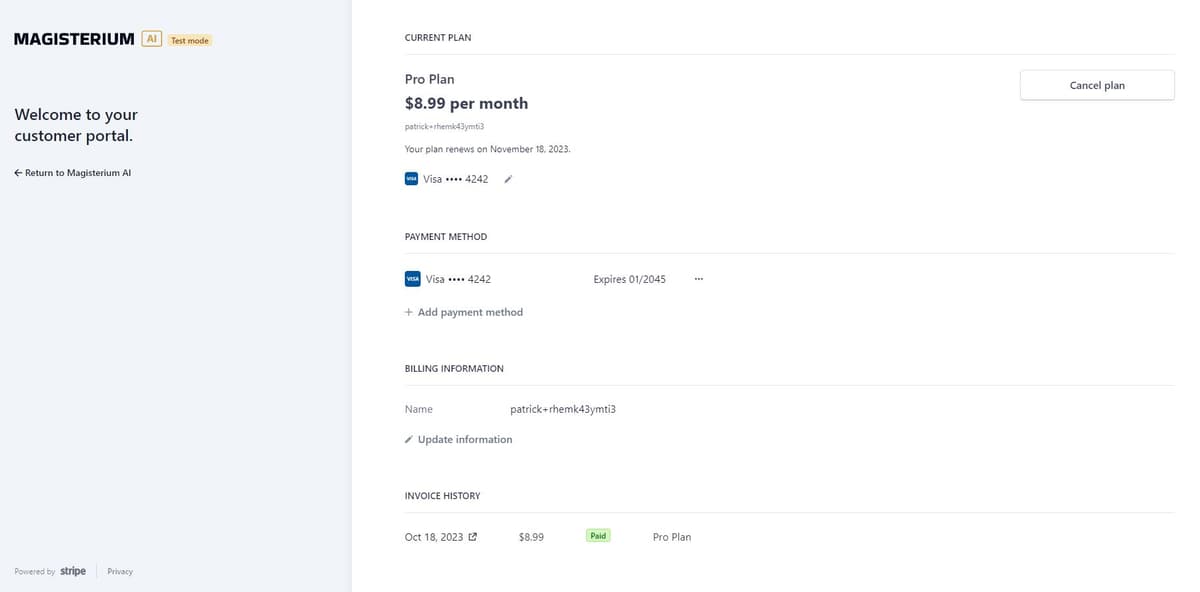The height and width of the screenshot is (592, 1200).
Task: Click the Visa card icon under Current Plan
Action: (x=412, y=178)
